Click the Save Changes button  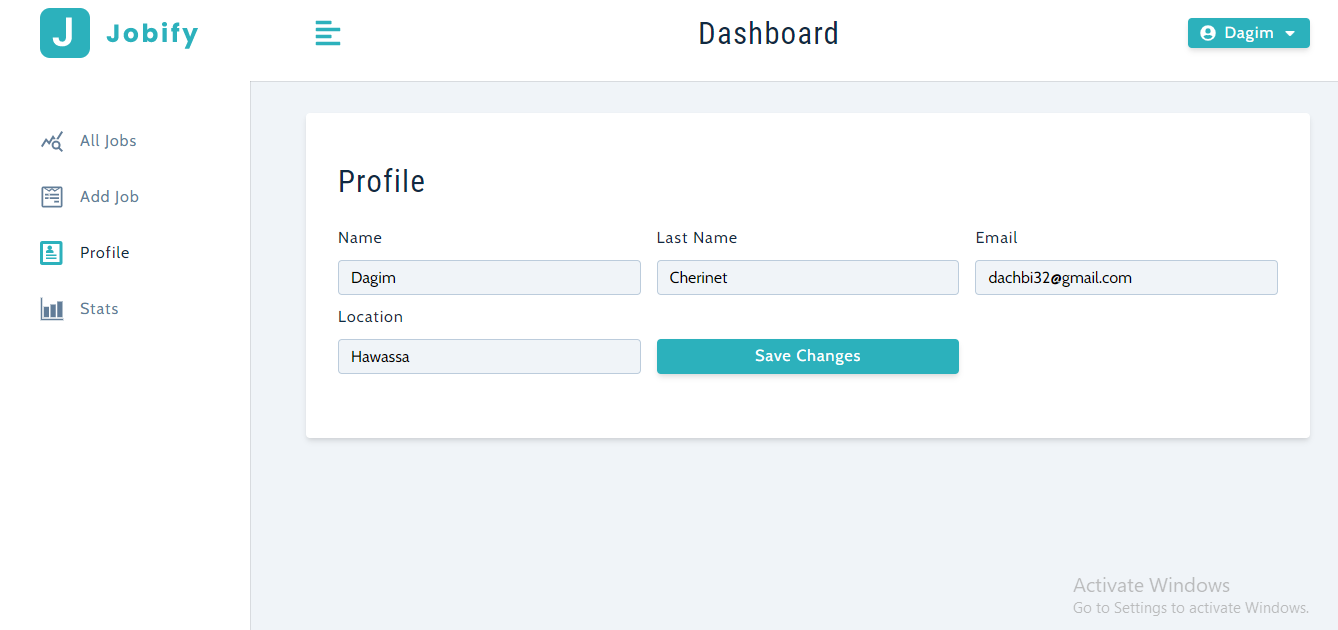coord(807,356)
